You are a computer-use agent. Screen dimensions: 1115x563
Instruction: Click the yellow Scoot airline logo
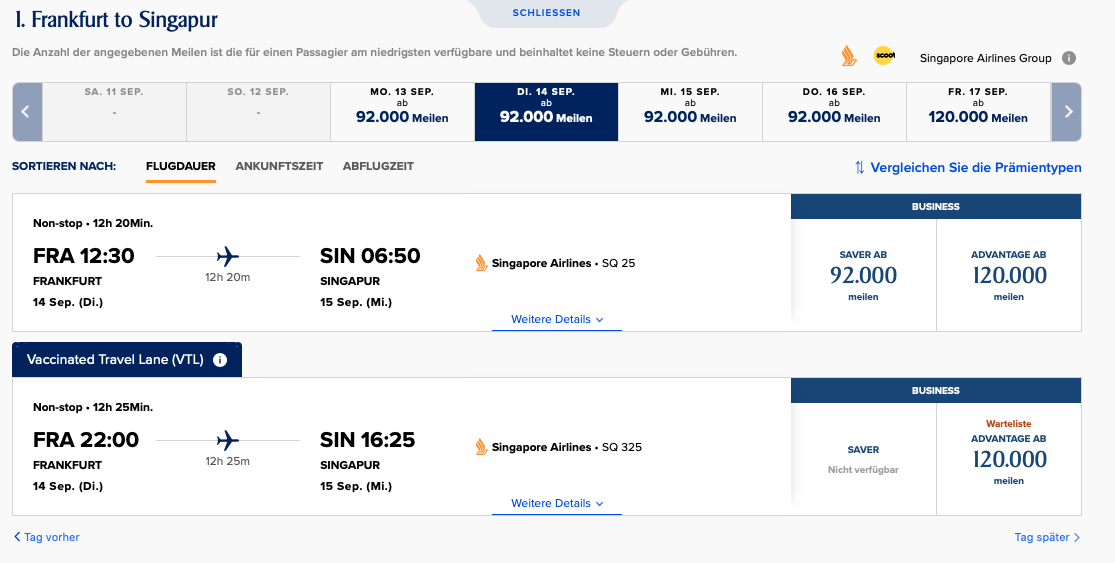[x=883, y=56]
